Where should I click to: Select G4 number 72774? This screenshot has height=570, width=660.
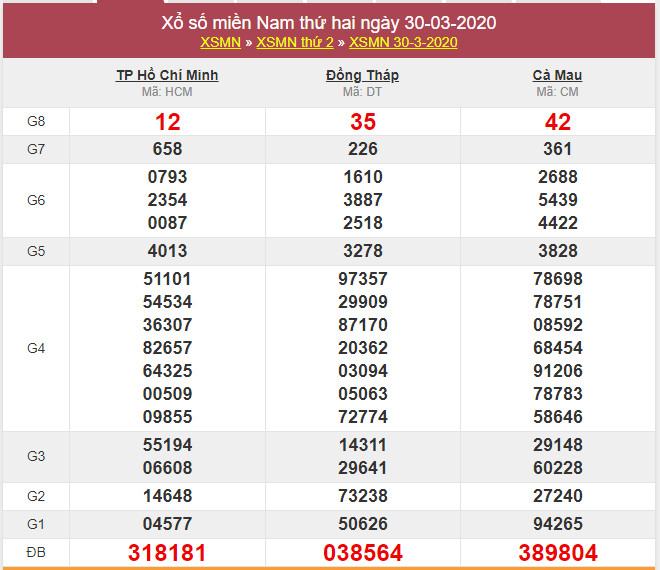(x=363, y=417)
